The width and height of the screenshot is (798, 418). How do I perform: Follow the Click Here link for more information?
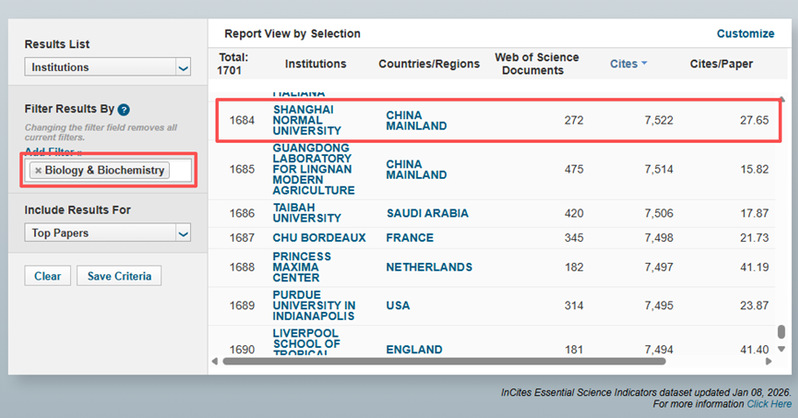(769, 405)
